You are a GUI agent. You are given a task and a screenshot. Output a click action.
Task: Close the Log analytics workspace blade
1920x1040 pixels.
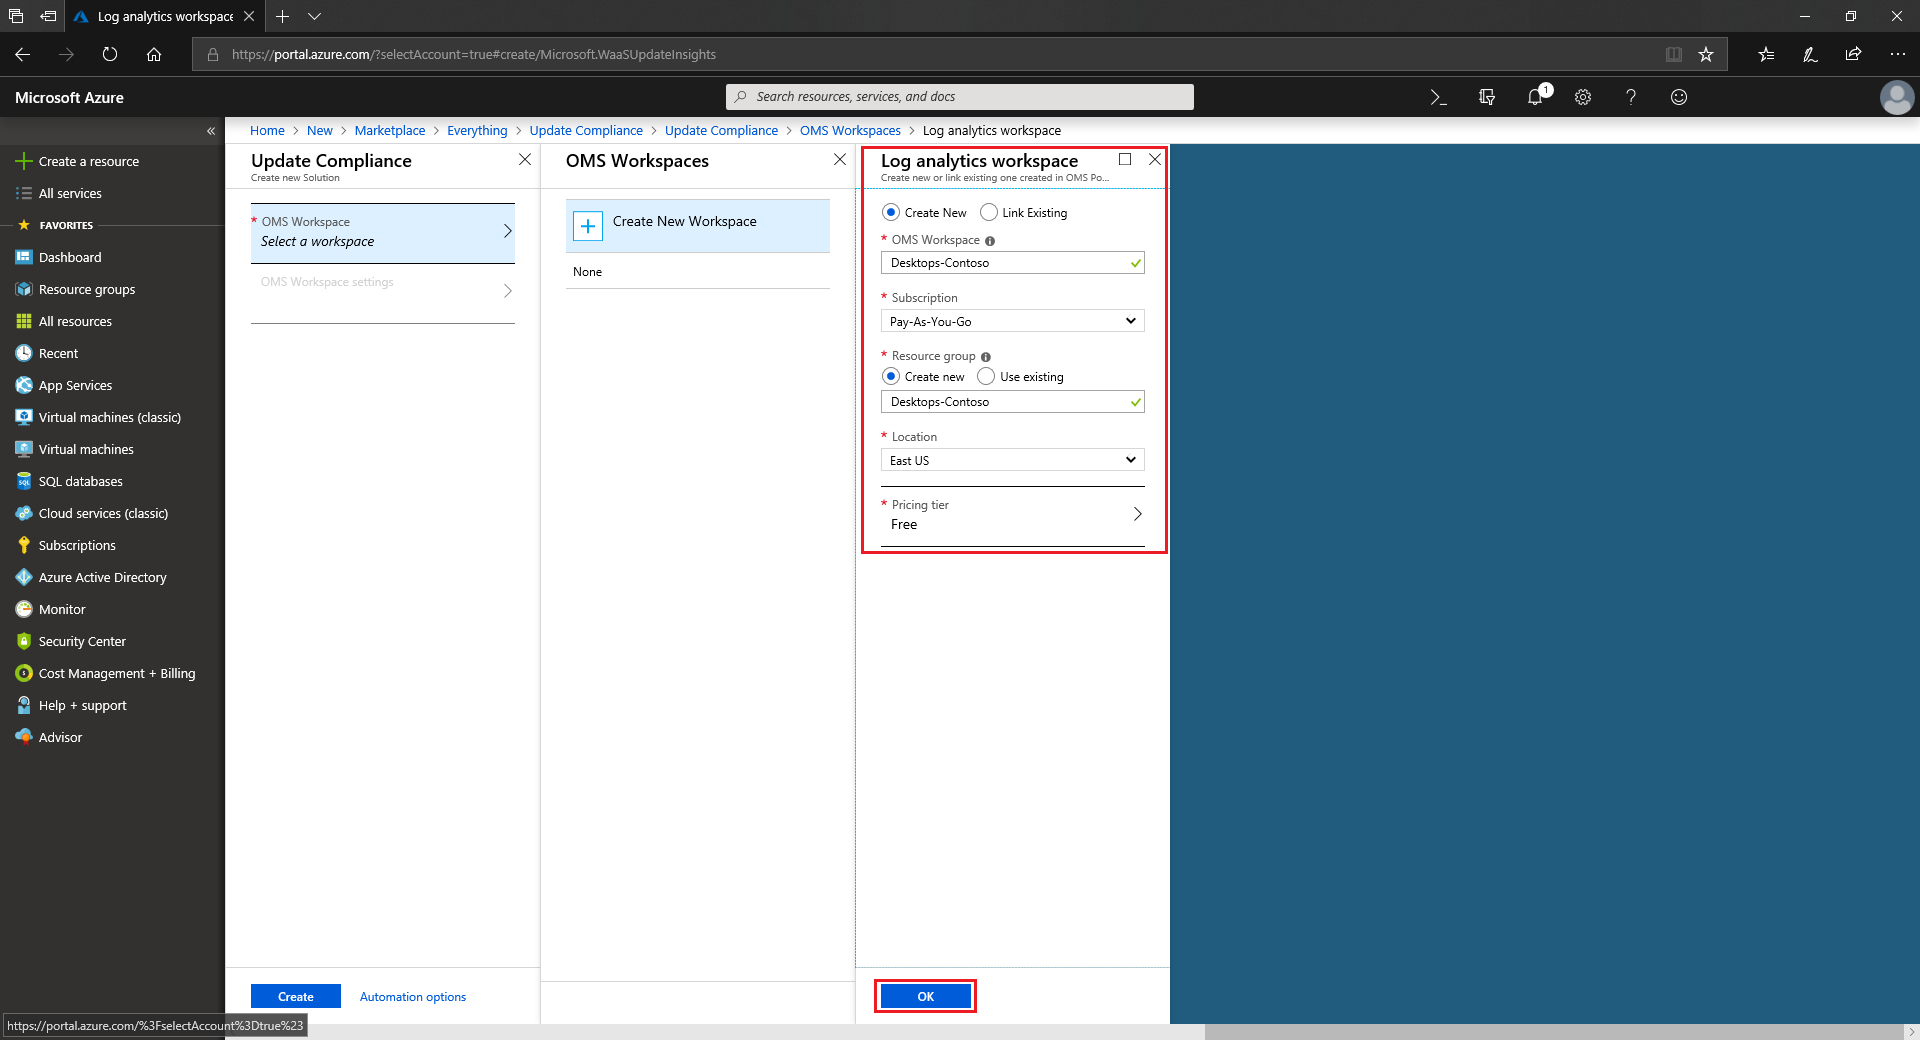(x=1155, y=159)
